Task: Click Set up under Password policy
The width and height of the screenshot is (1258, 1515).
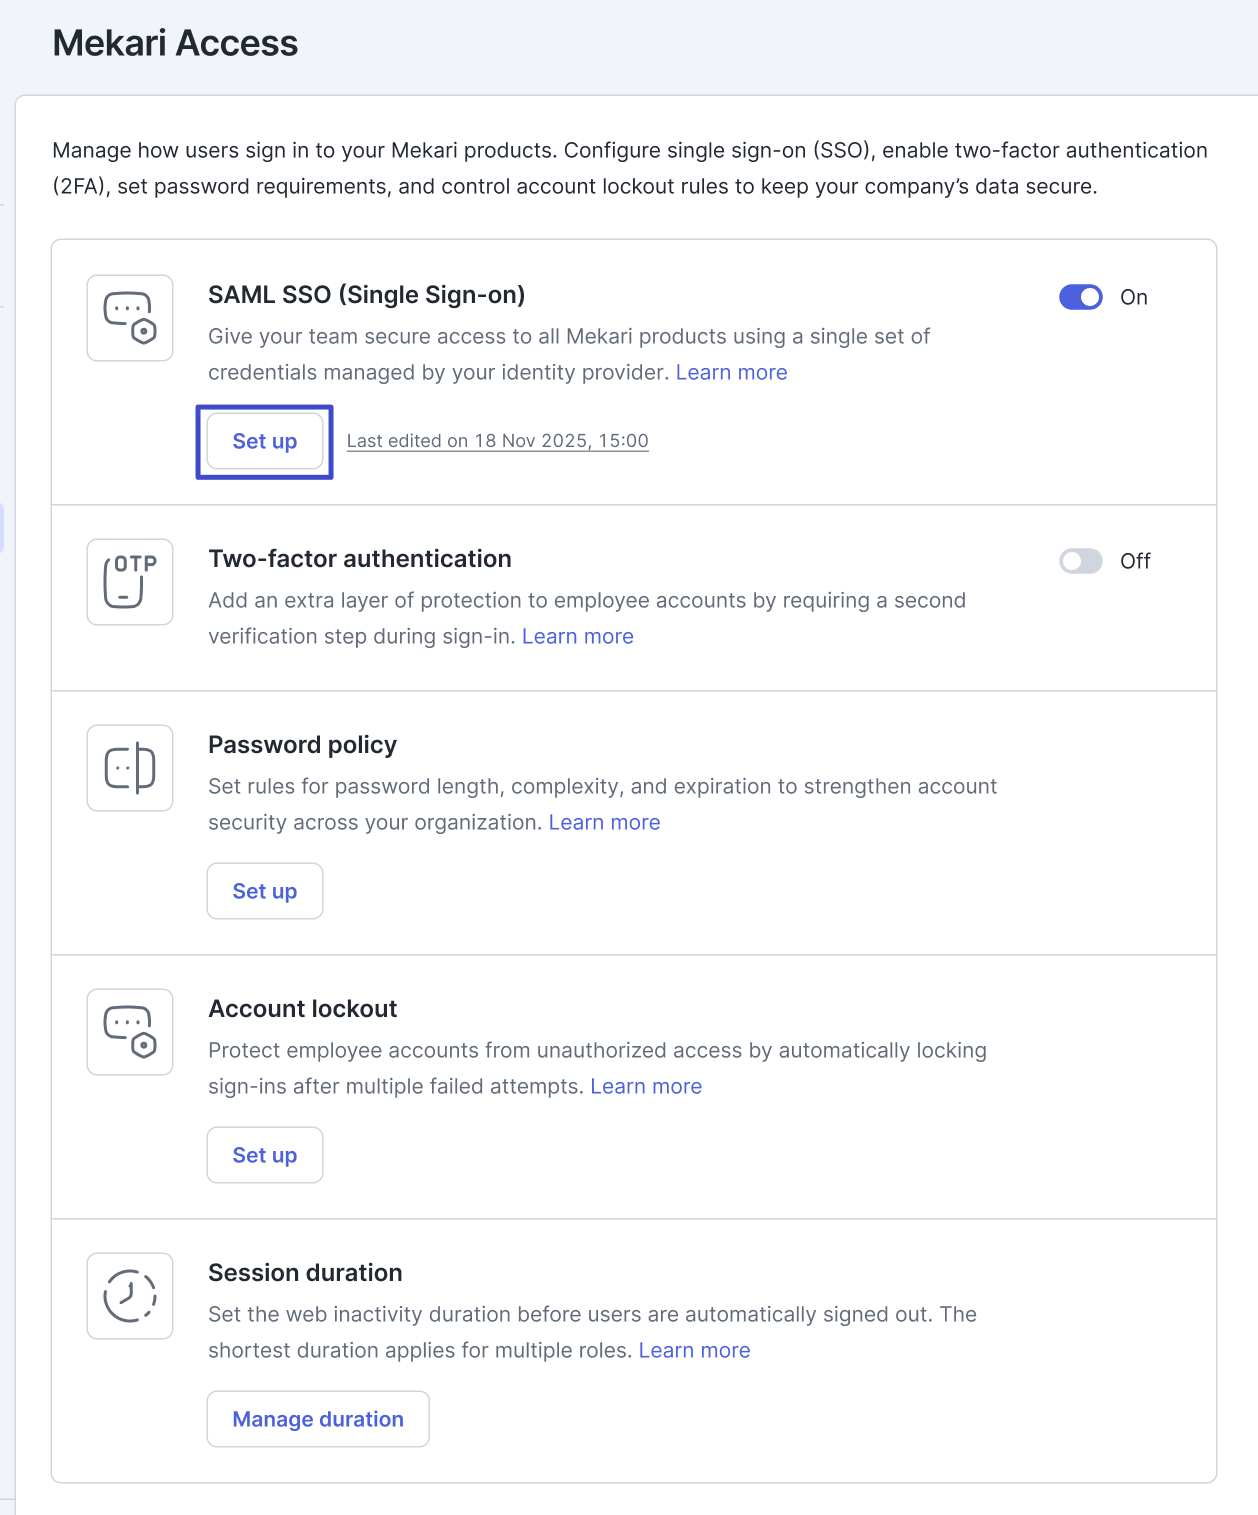Action: 265,891
